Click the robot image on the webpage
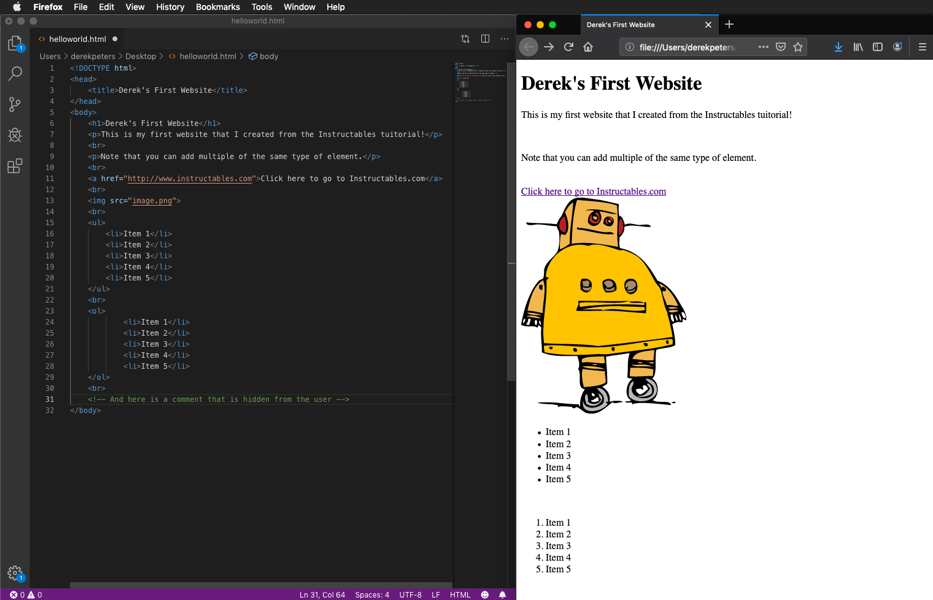Image resolution: width=933 pixels, height=600 pixels. [x=603, y=305]
